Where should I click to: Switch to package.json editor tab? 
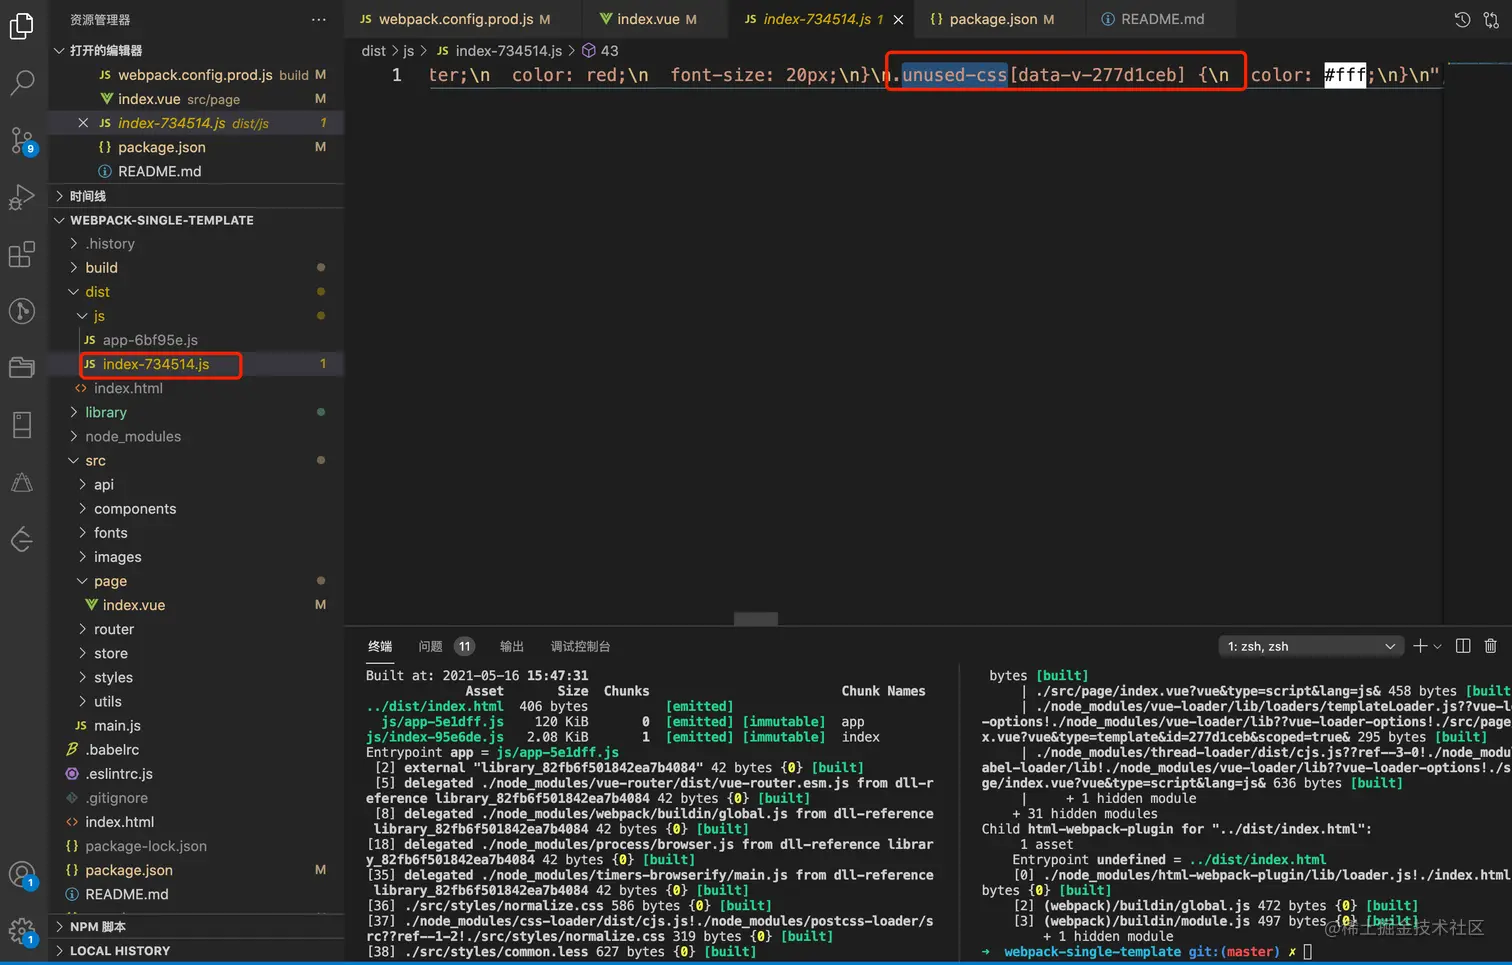coord(992,19)
